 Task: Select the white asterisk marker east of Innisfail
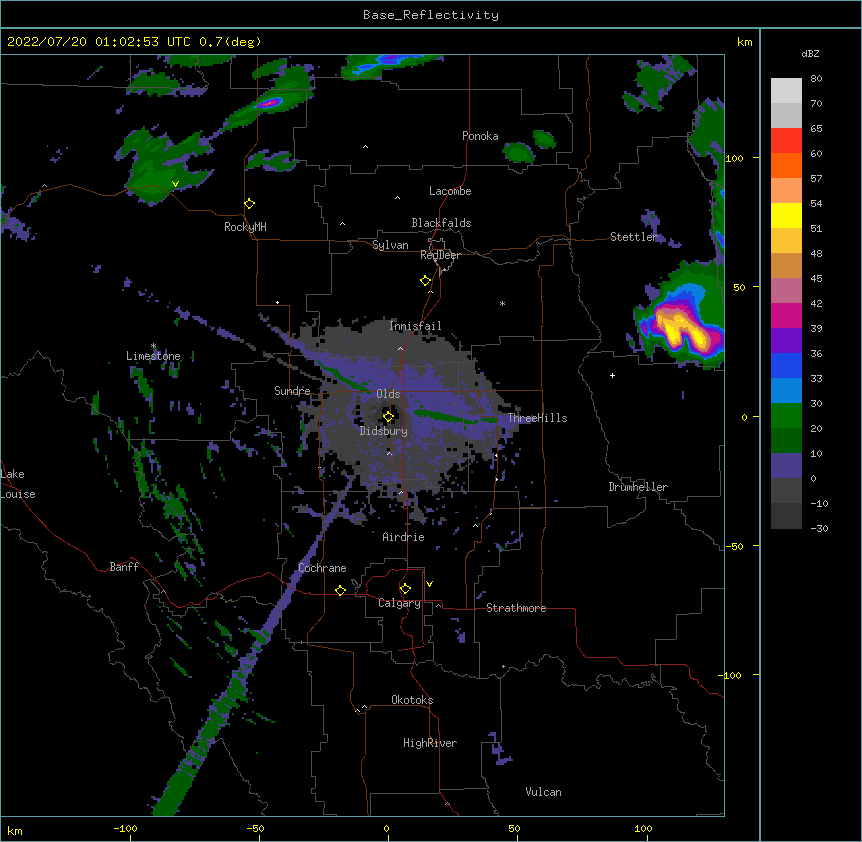[x=502, y=303]
